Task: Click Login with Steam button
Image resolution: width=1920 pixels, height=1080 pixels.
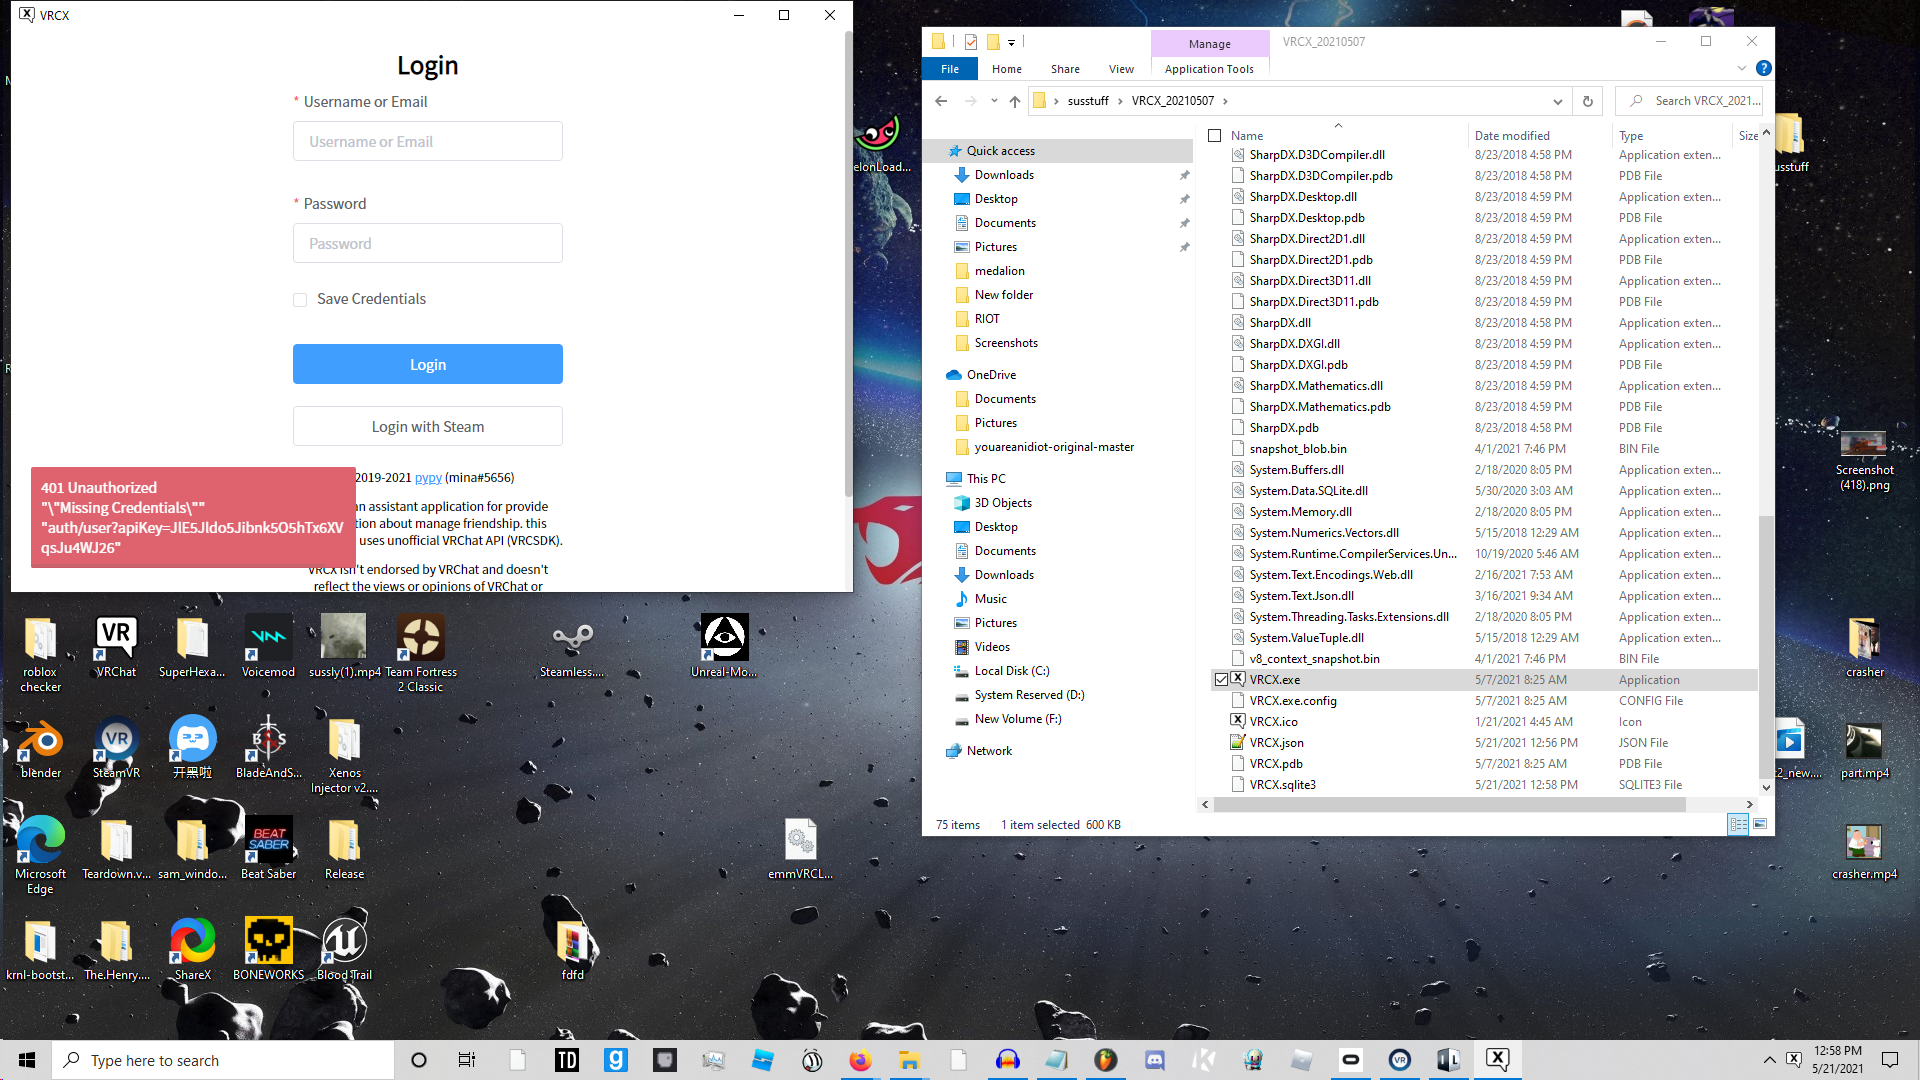Action: pyautogui.click(x=427, y=427)
